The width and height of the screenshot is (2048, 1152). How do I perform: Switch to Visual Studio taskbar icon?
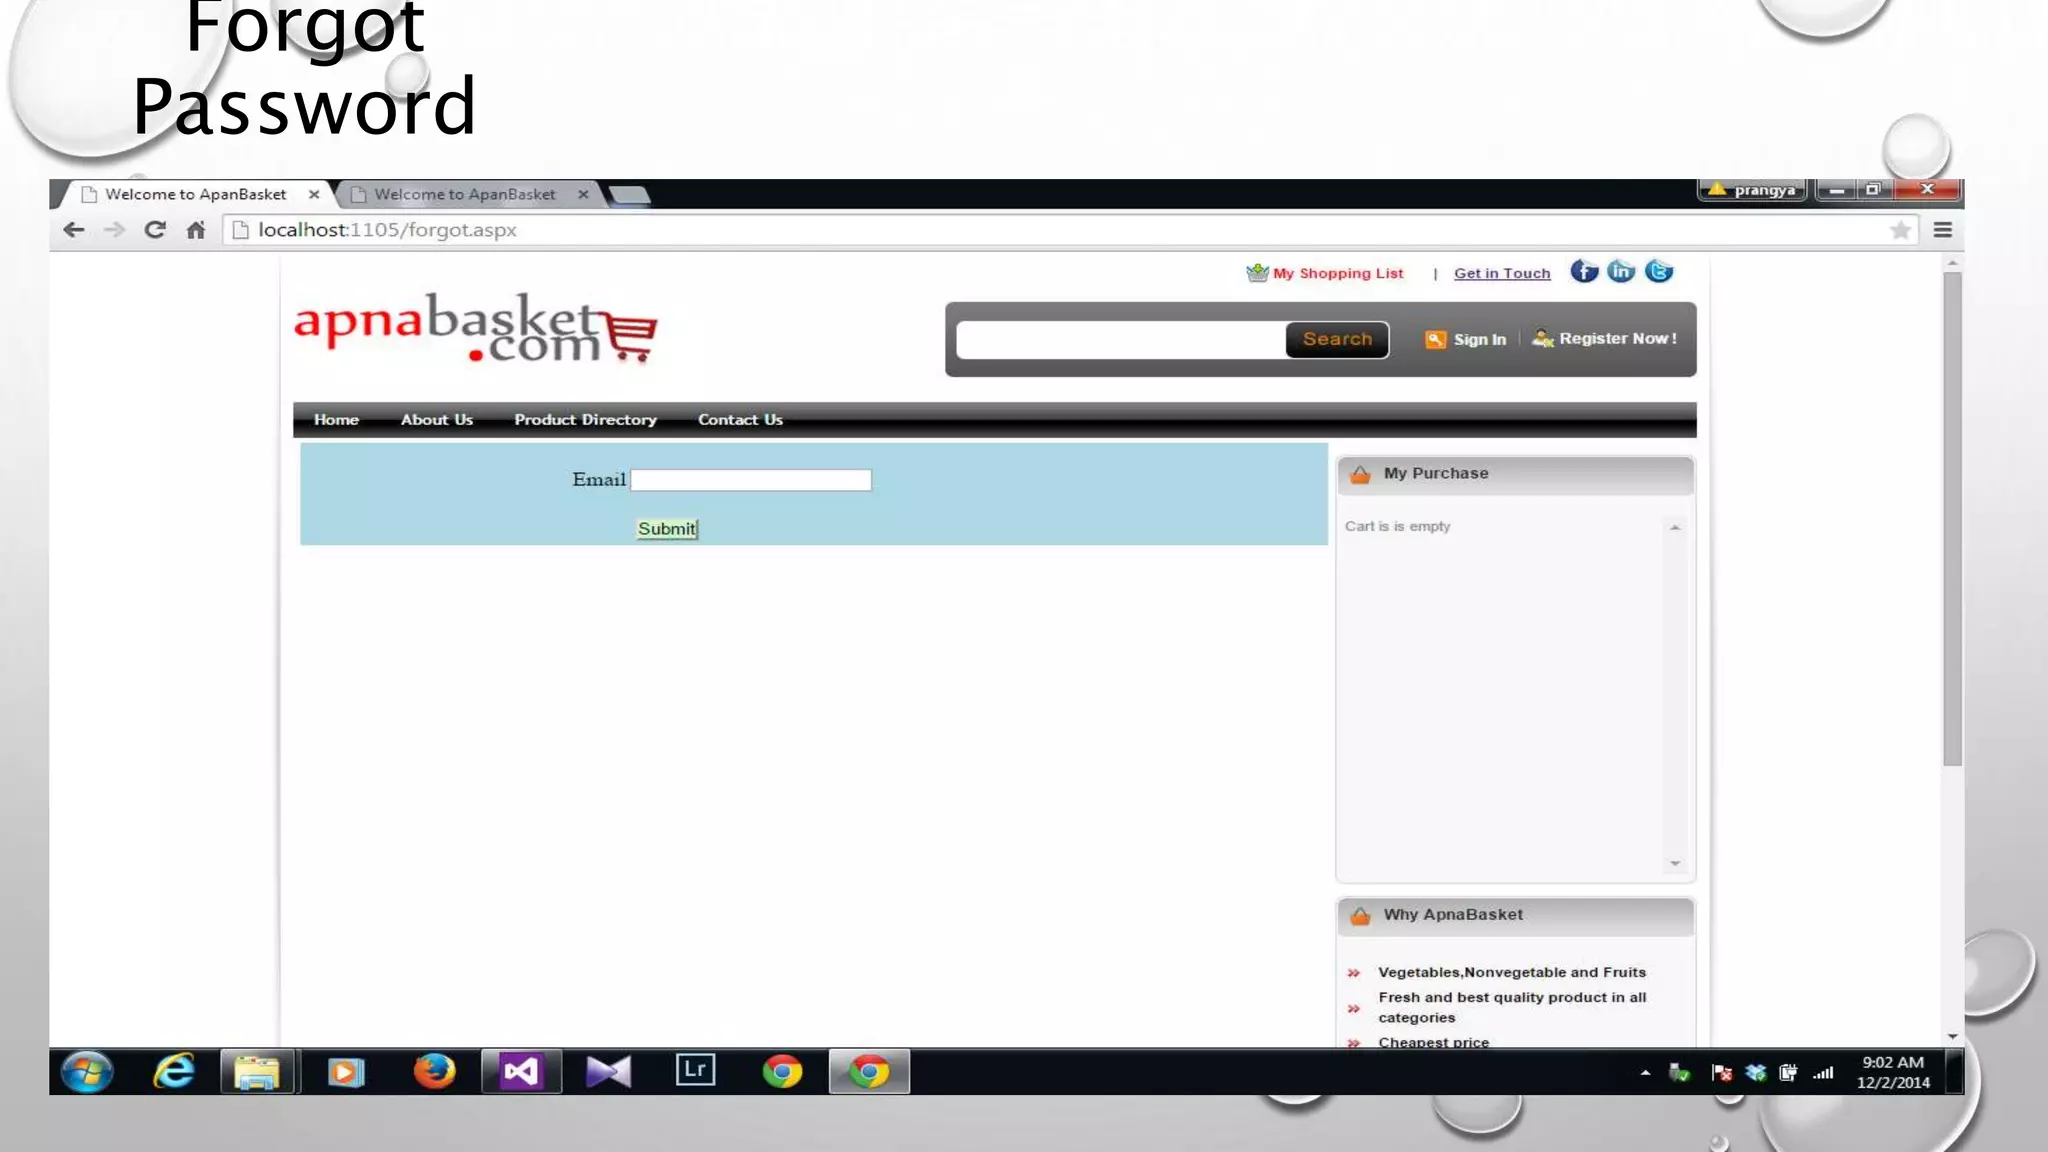coord(521,1072)
